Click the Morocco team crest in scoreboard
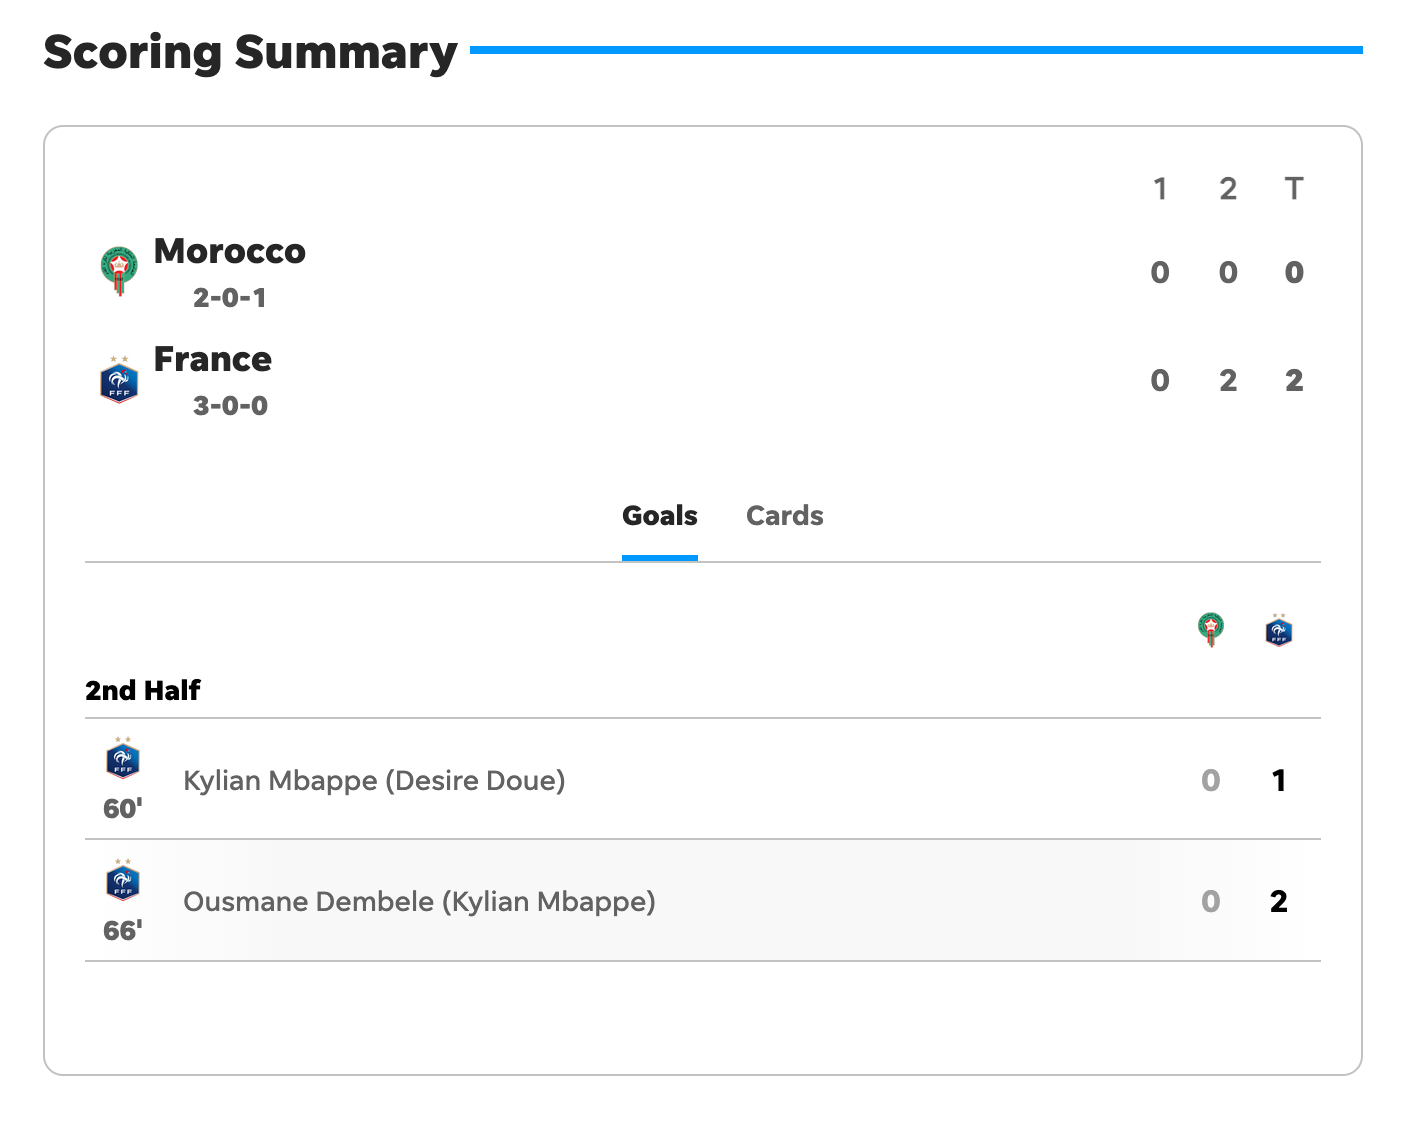 [x=119, y=271]
